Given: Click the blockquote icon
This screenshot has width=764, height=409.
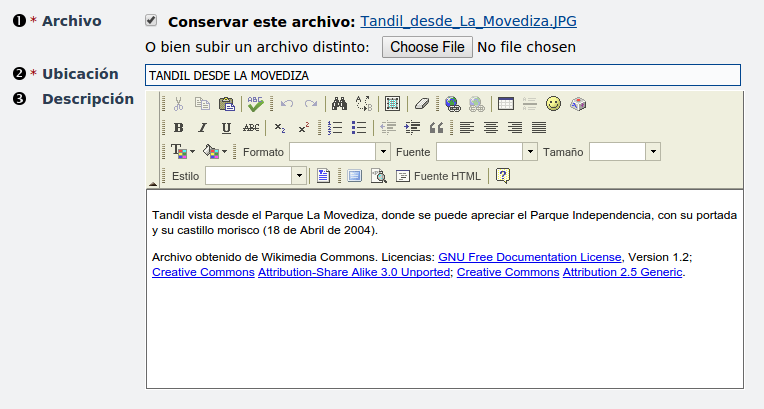Looking at the screenshot, I should pos(436,127).
